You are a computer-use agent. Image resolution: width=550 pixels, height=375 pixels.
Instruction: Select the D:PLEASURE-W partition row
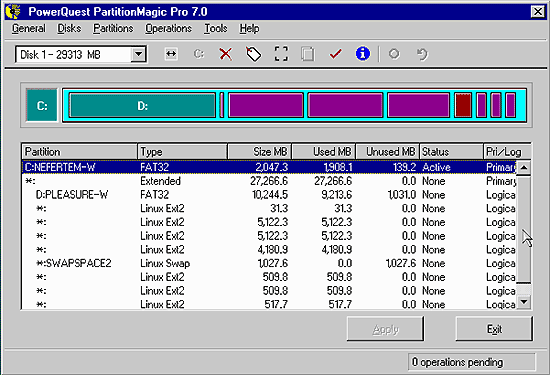(270, 195)
